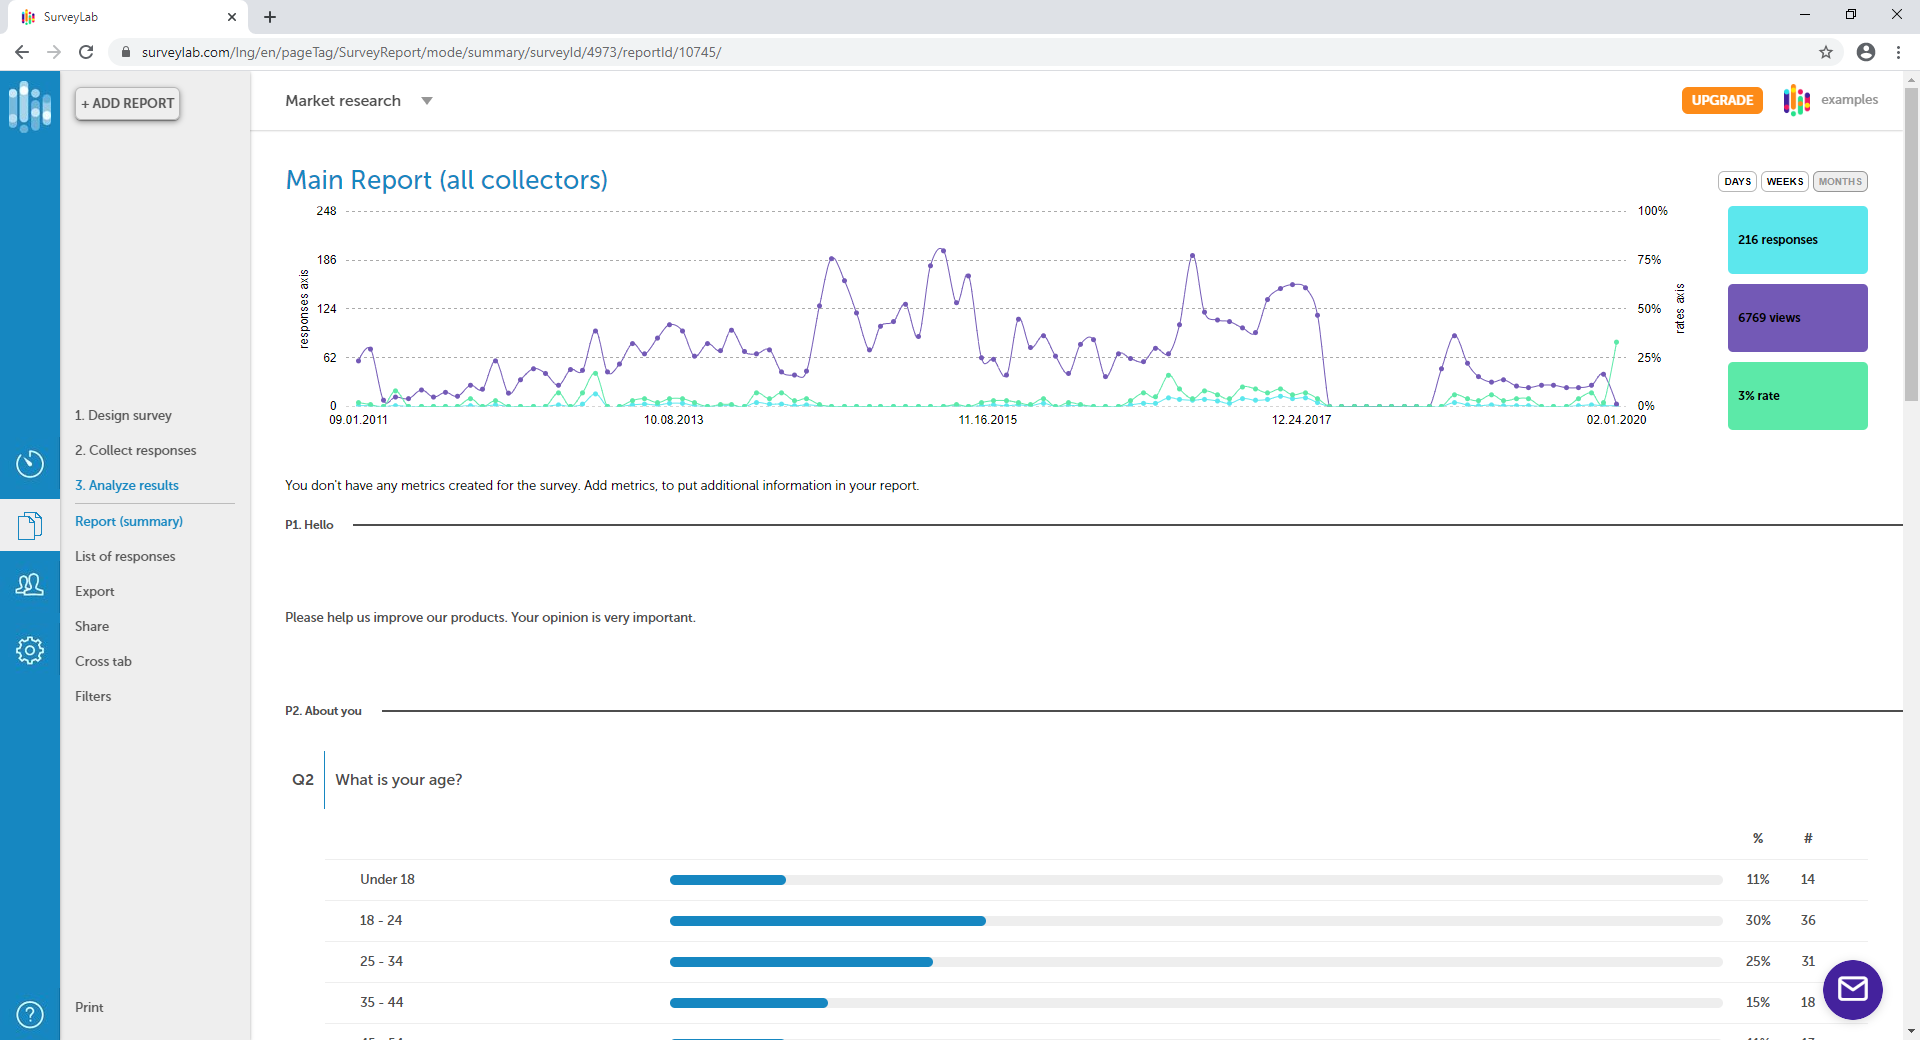The height and width of the screenshot is (1040, 1920).
Task: Open the chat envelope widget
Action: coord(1852,989)
